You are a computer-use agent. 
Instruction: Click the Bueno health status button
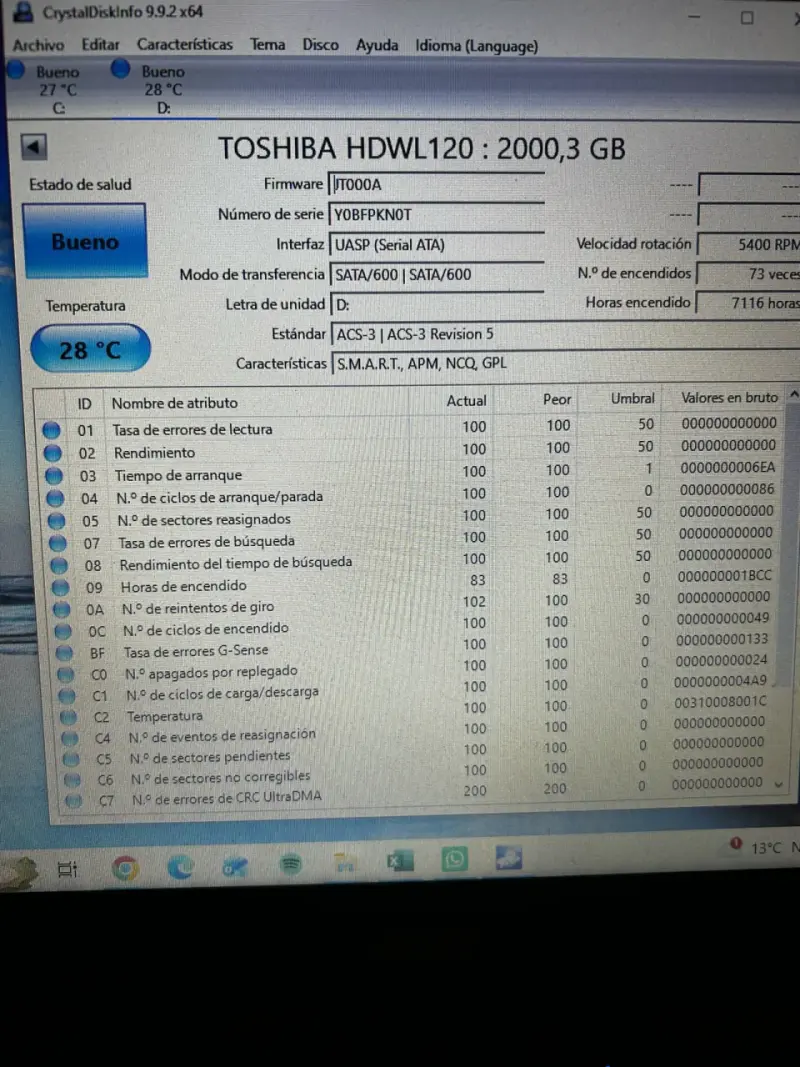[85, 241]
